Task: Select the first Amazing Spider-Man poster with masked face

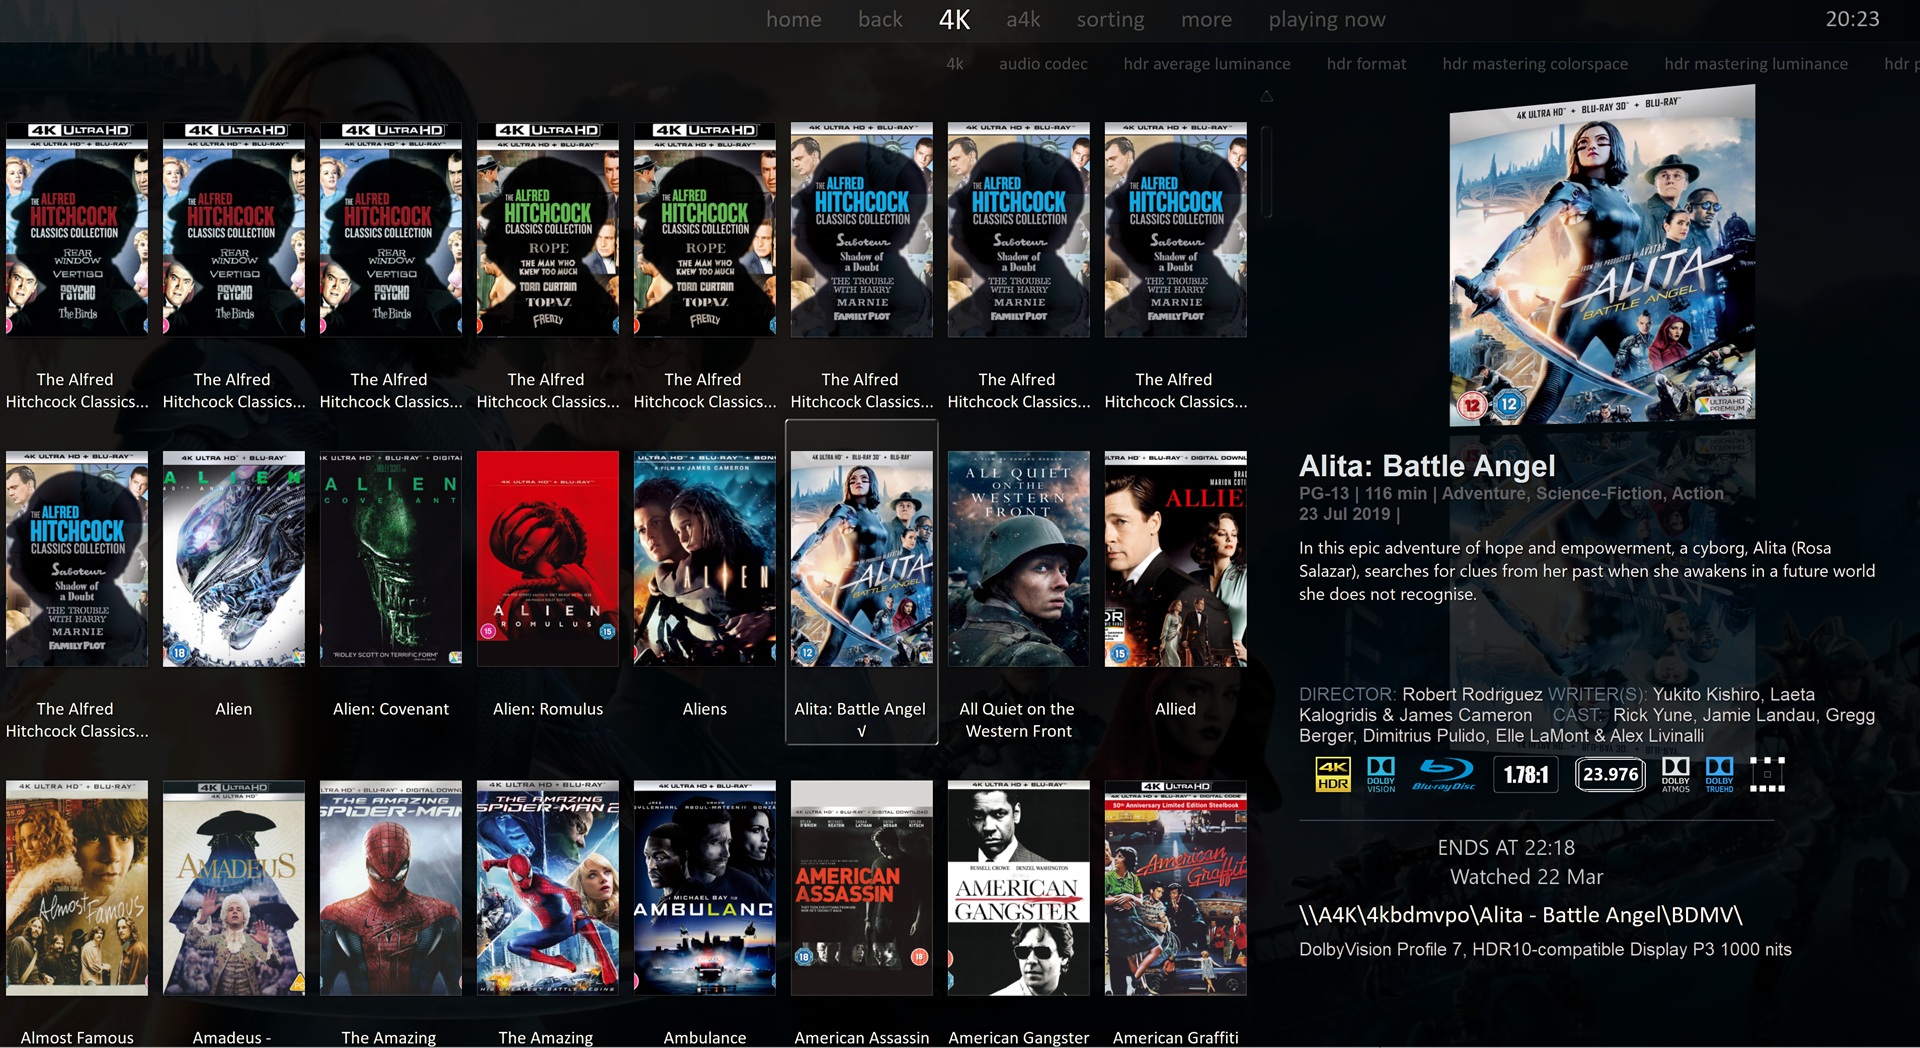Action: point(391,888)
